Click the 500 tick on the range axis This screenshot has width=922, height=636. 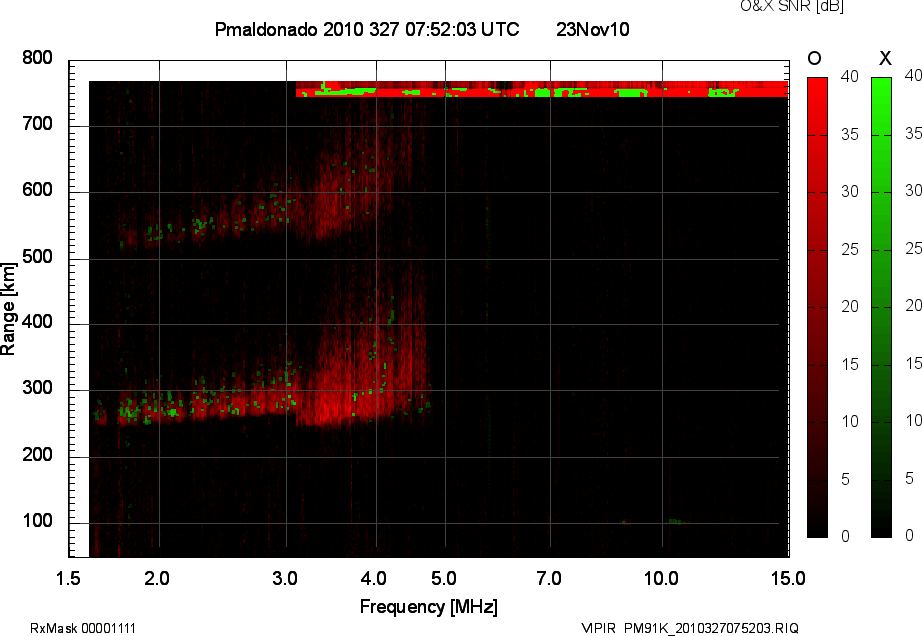pos(38,256)
